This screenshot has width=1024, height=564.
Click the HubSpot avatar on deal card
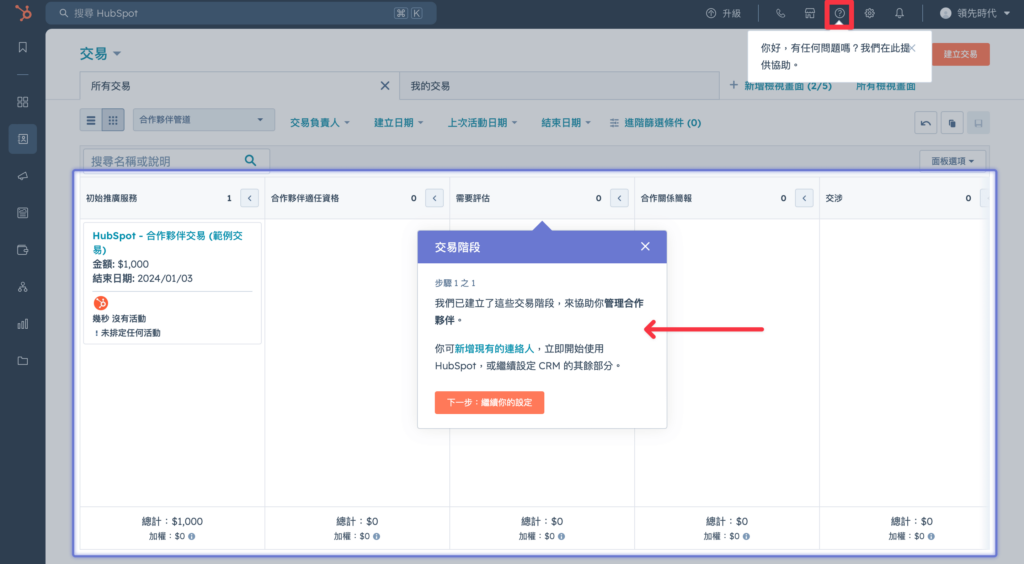pos(101,303)
